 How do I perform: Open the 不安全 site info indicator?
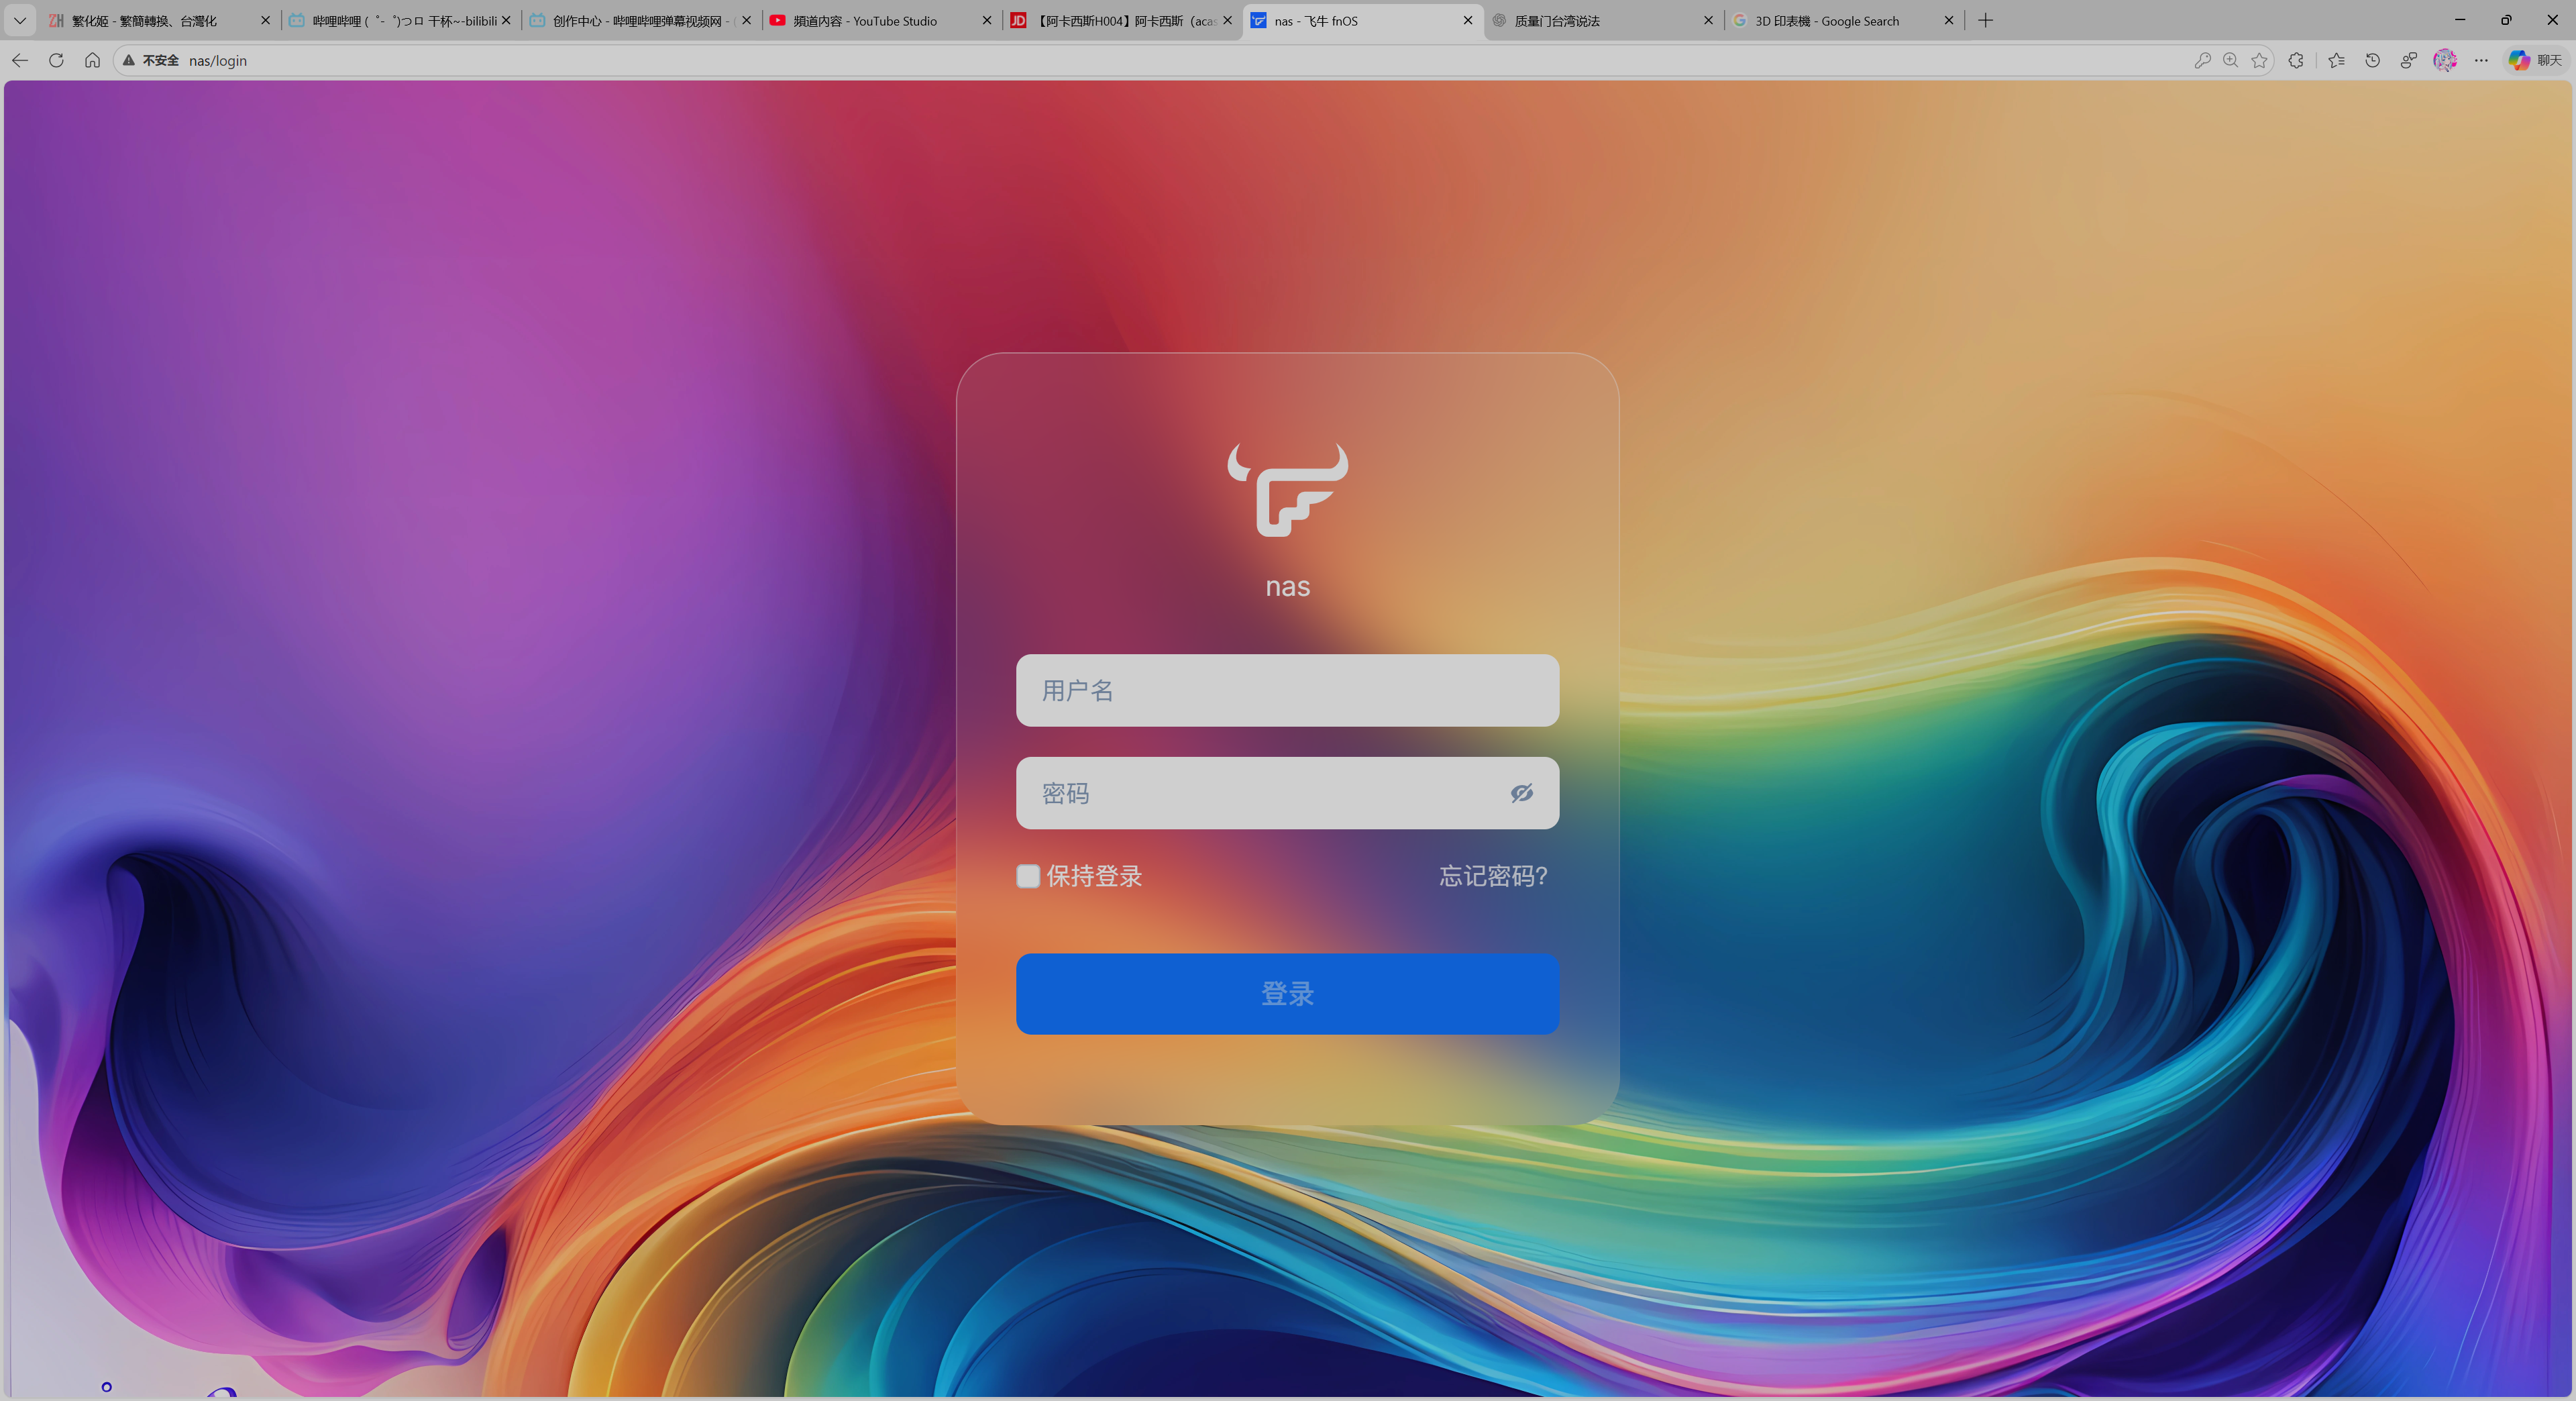(150, 60)
